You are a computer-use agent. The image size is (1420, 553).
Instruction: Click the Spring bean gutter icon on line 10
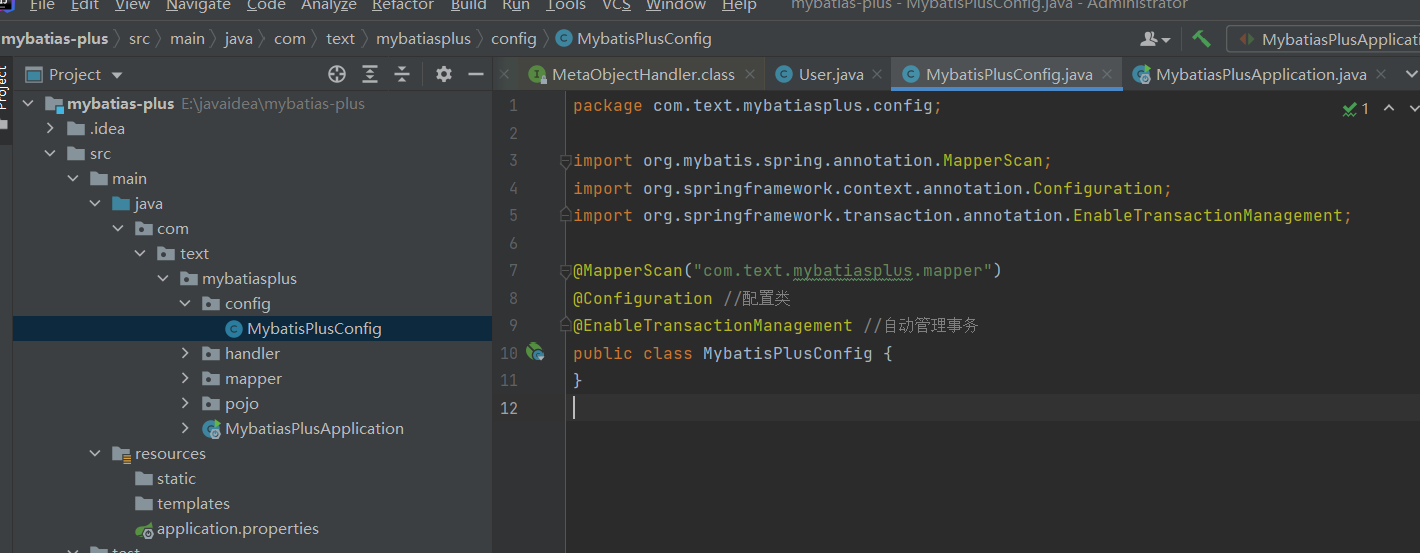(x=535, y=352)
